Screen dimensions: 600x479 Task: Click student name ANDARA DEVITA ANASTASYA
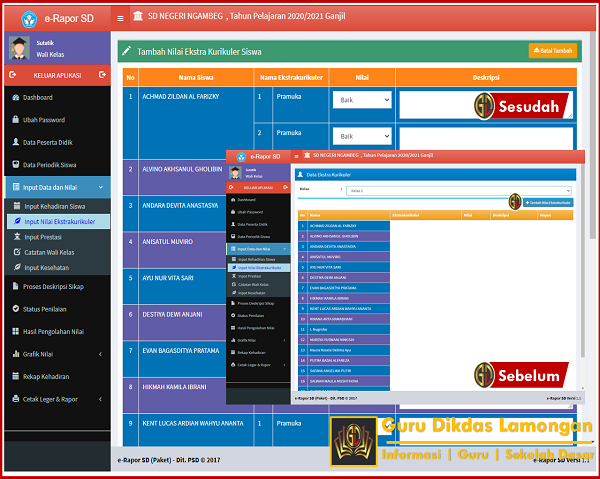click(180, 205)
